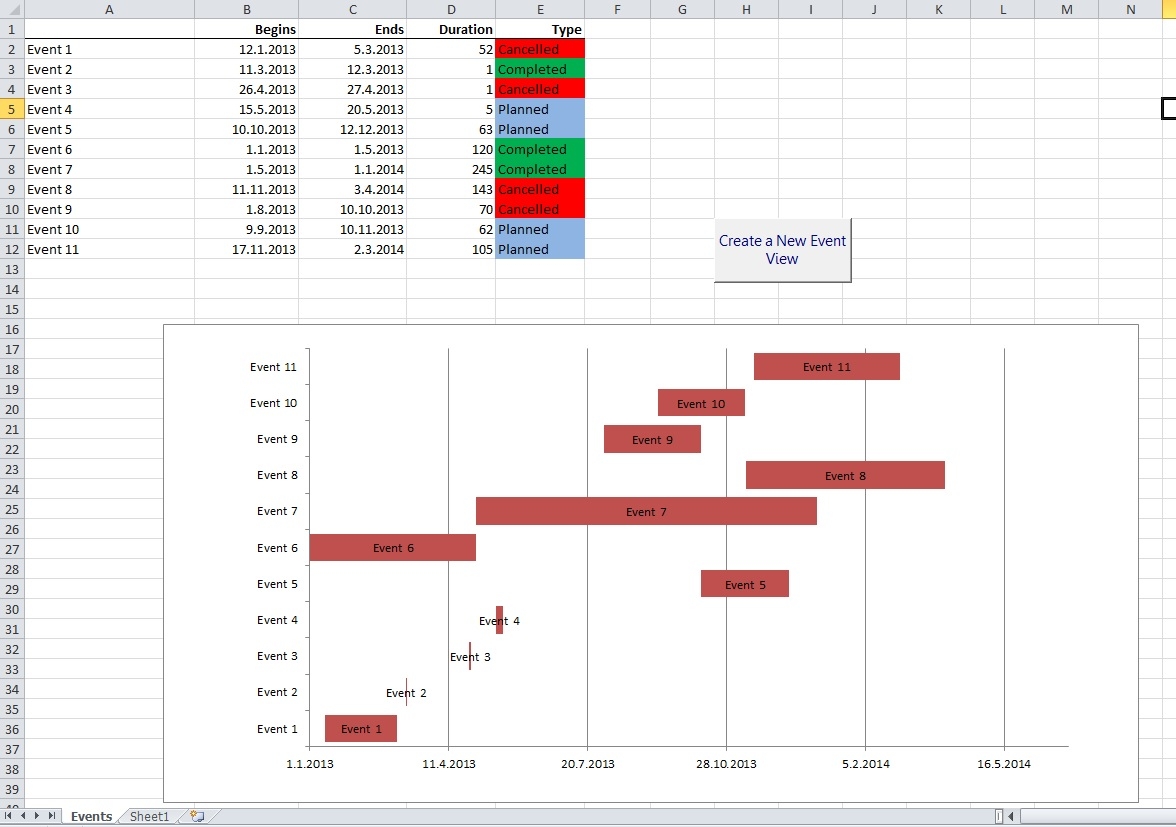Select the row 5 header
Screen dimensions: 1176x827
(11, 109)
